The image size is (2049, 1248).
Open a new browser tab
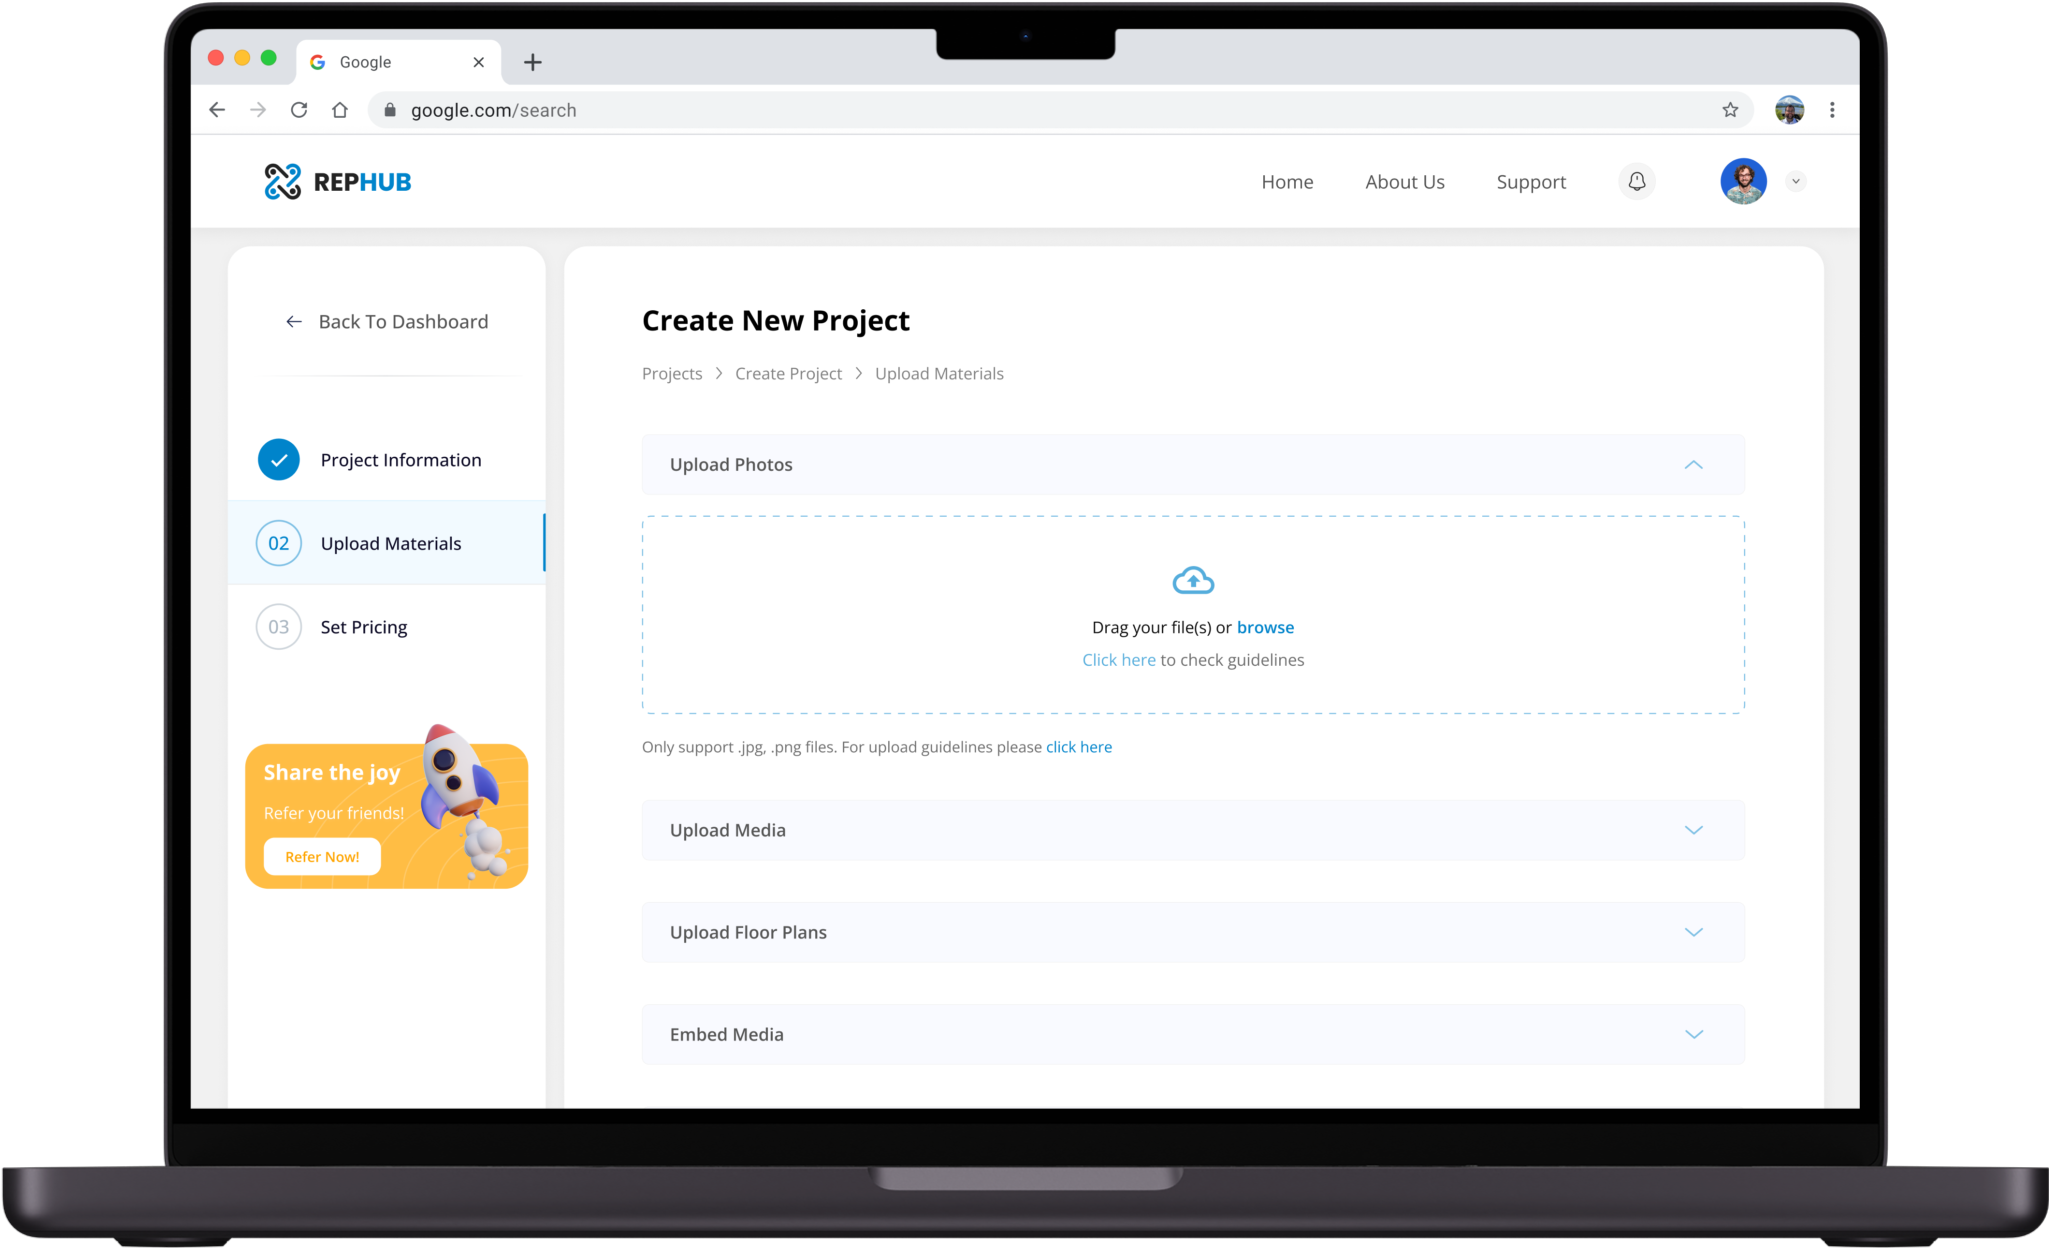click(x=533, y=62)
